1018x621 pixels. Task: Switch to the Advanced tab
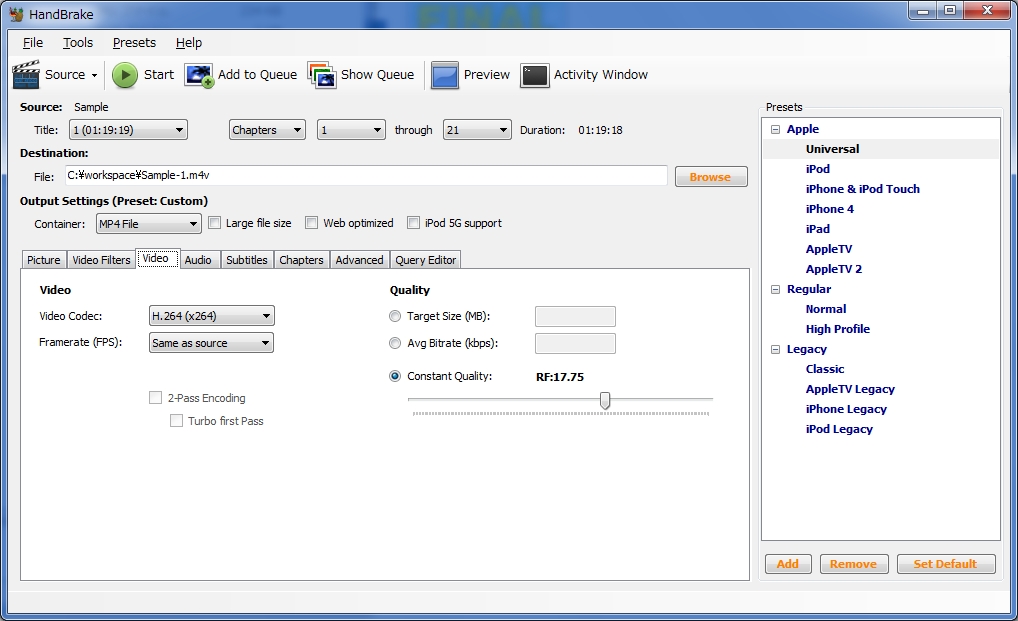359,260
